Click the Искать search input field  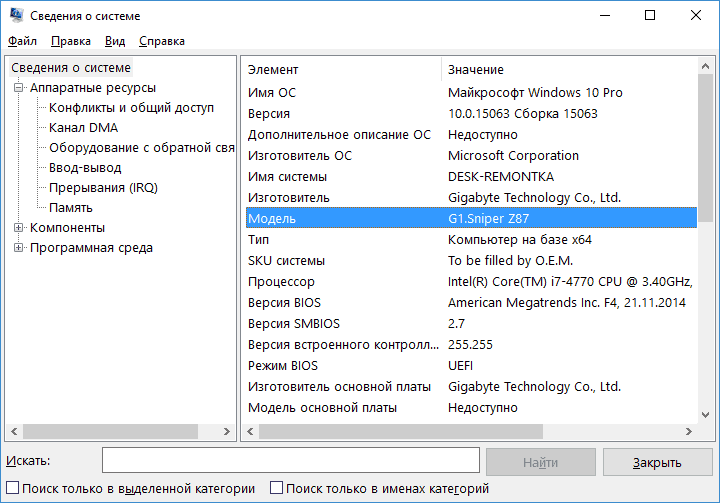tap(291, 460)
